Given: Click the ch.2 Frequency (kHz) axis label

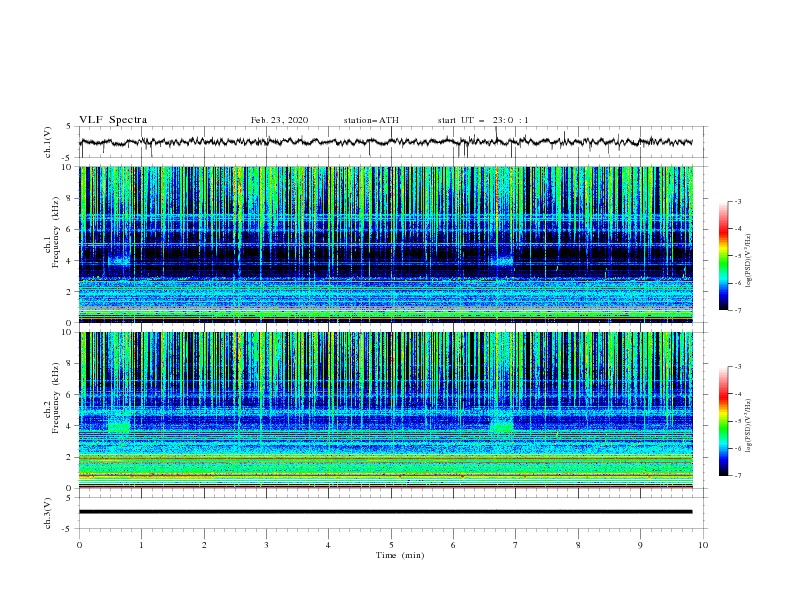Looking at the screenshot, I should coord(51,398).
